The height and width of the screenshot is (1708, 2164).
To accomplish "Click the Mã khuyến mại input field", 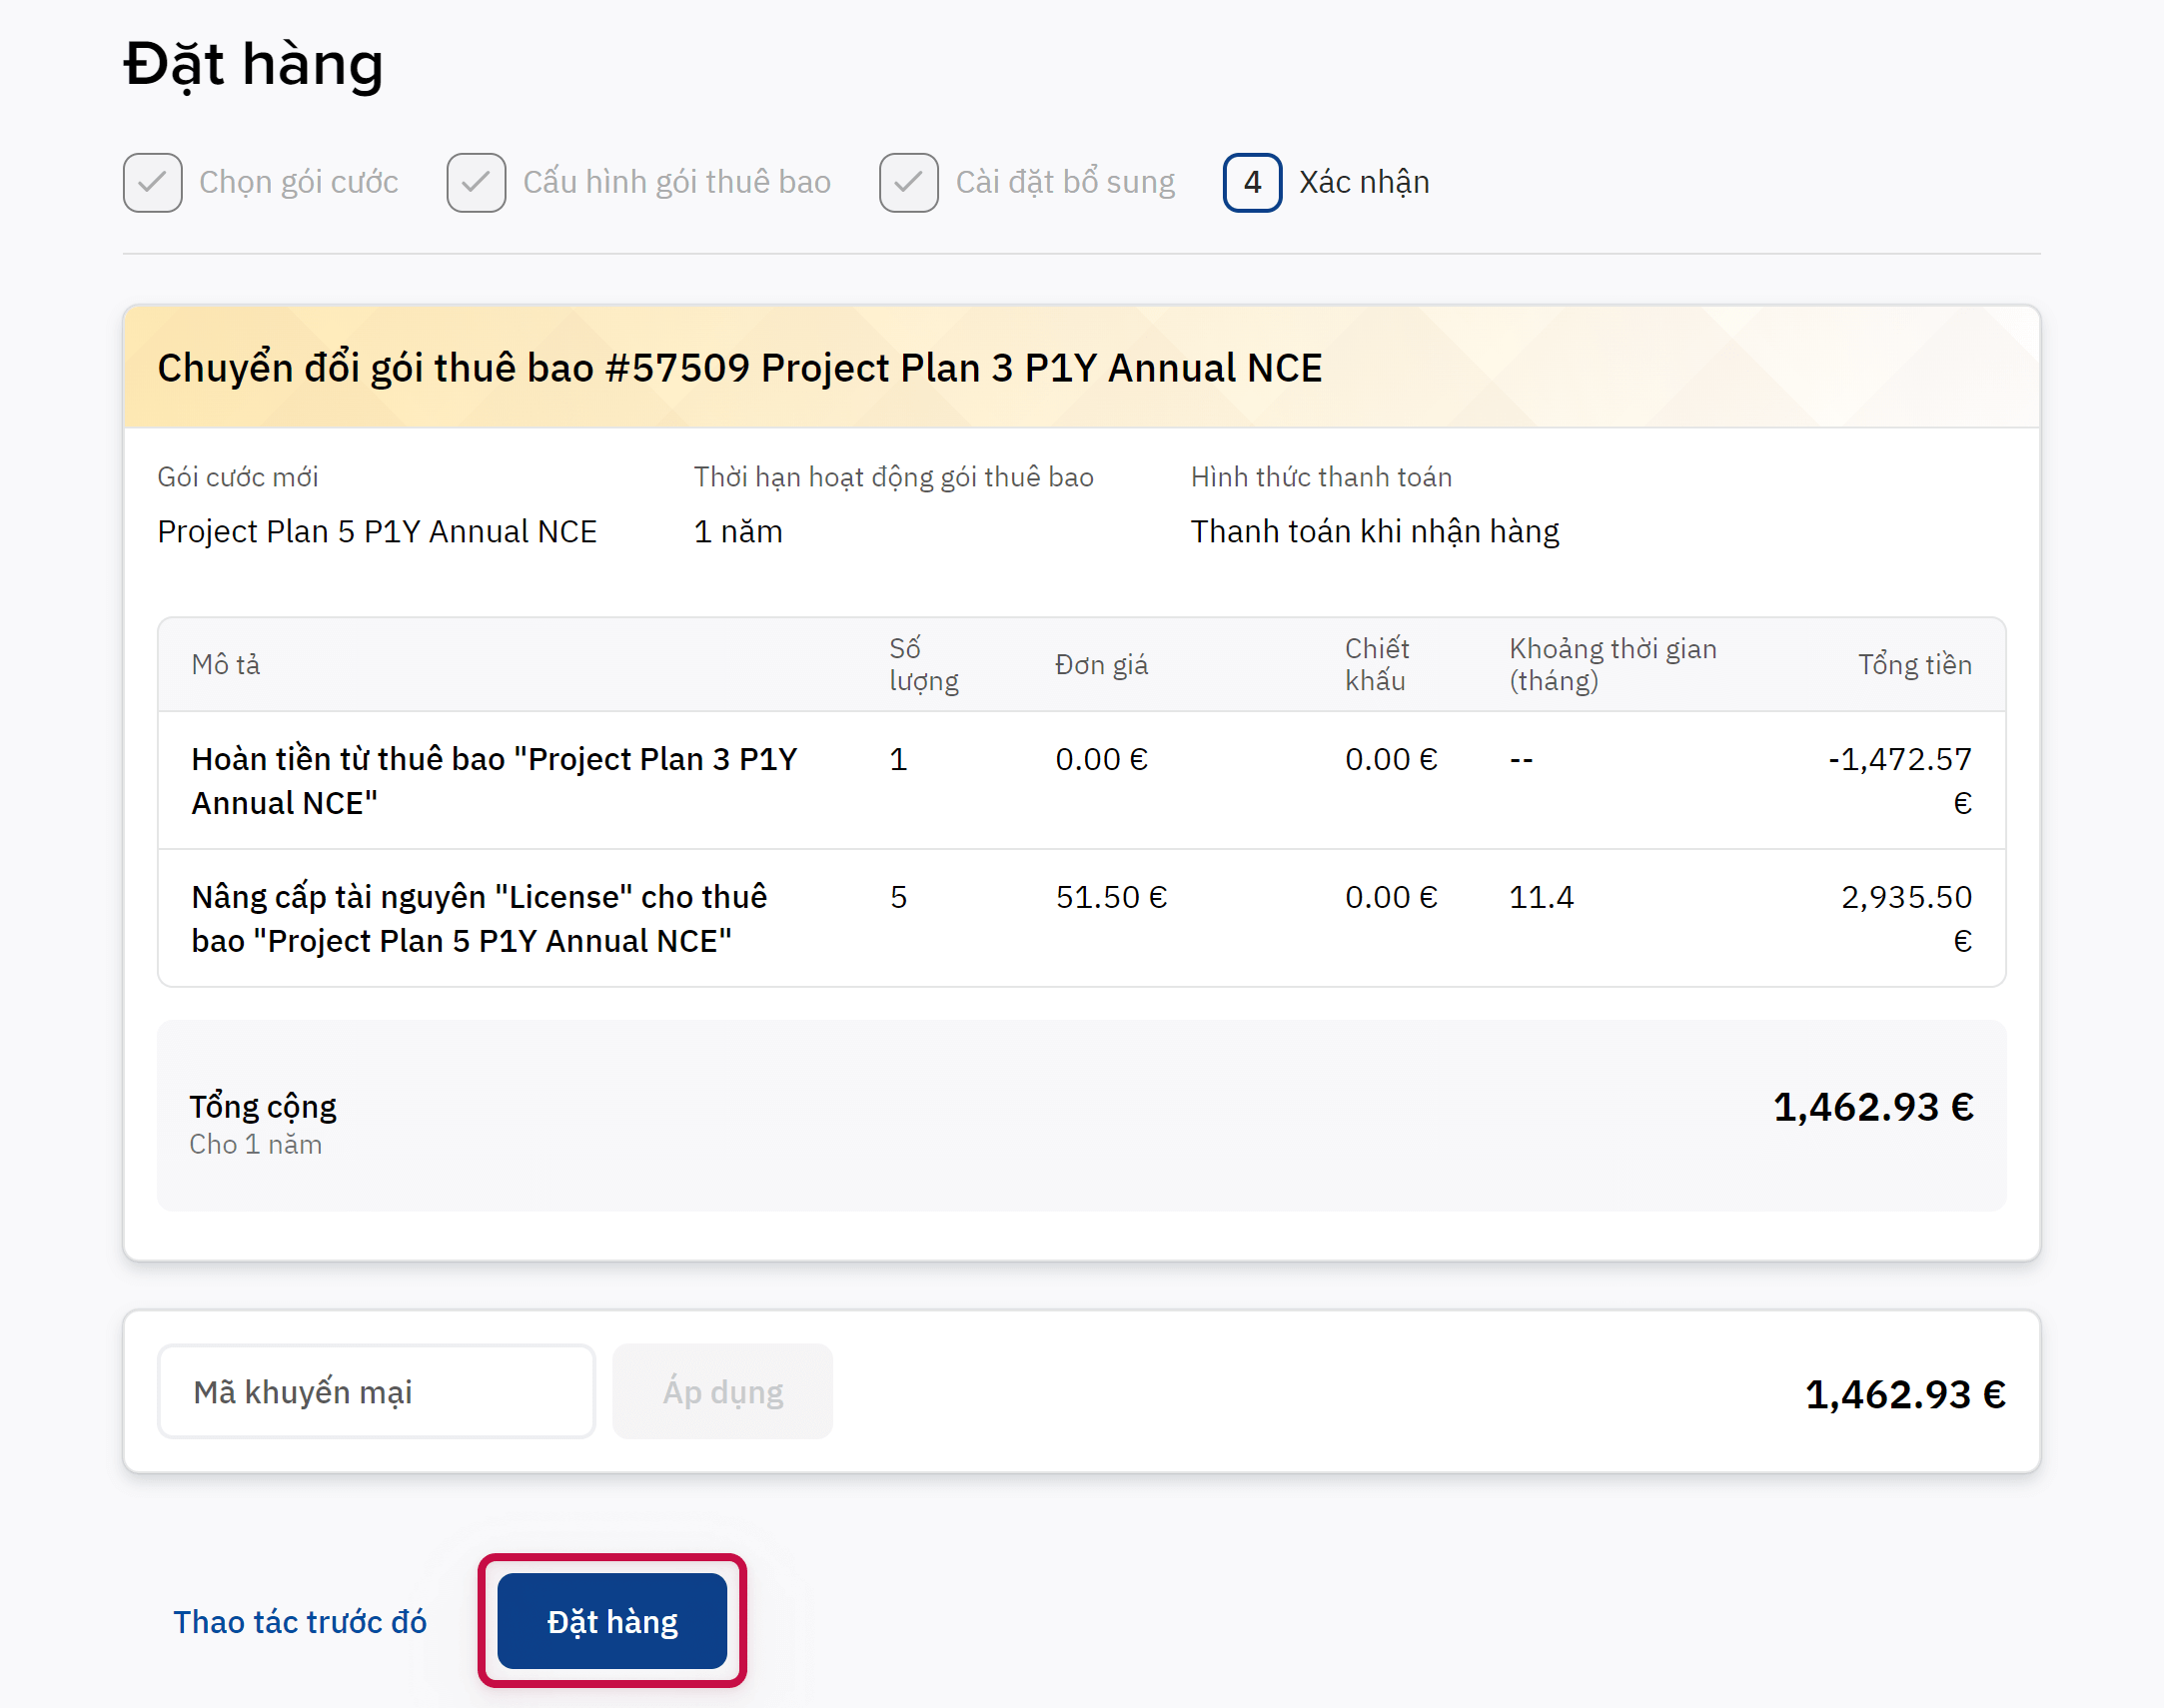I will coord(376,1391).
